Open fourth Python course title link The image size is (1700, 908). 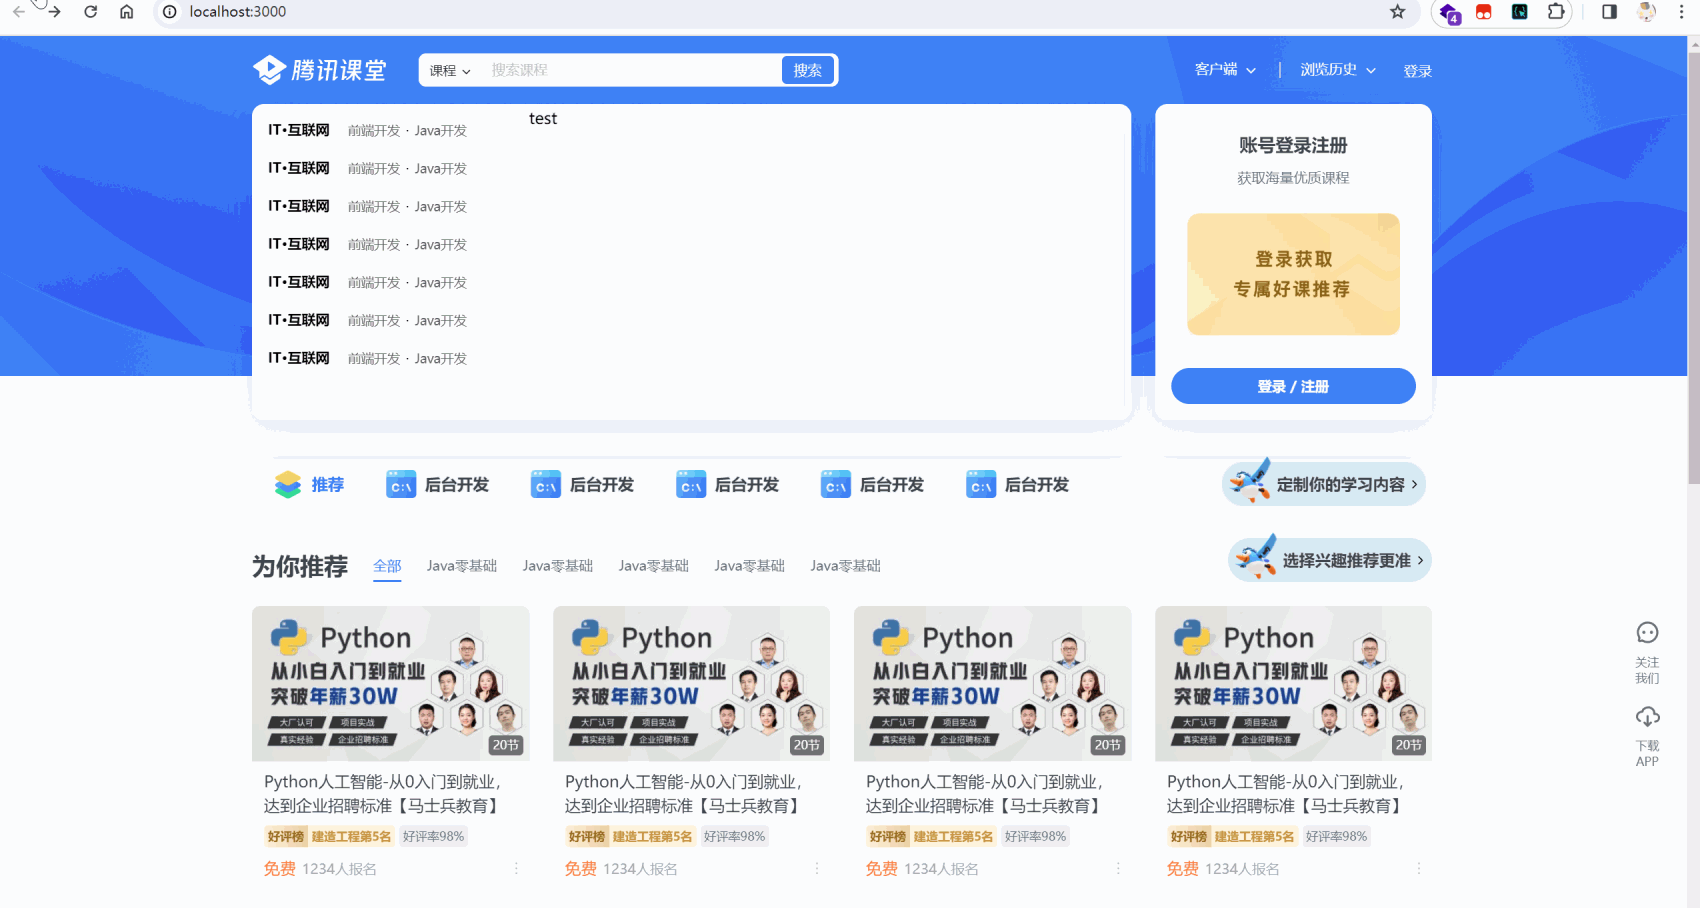(1286, 793)
